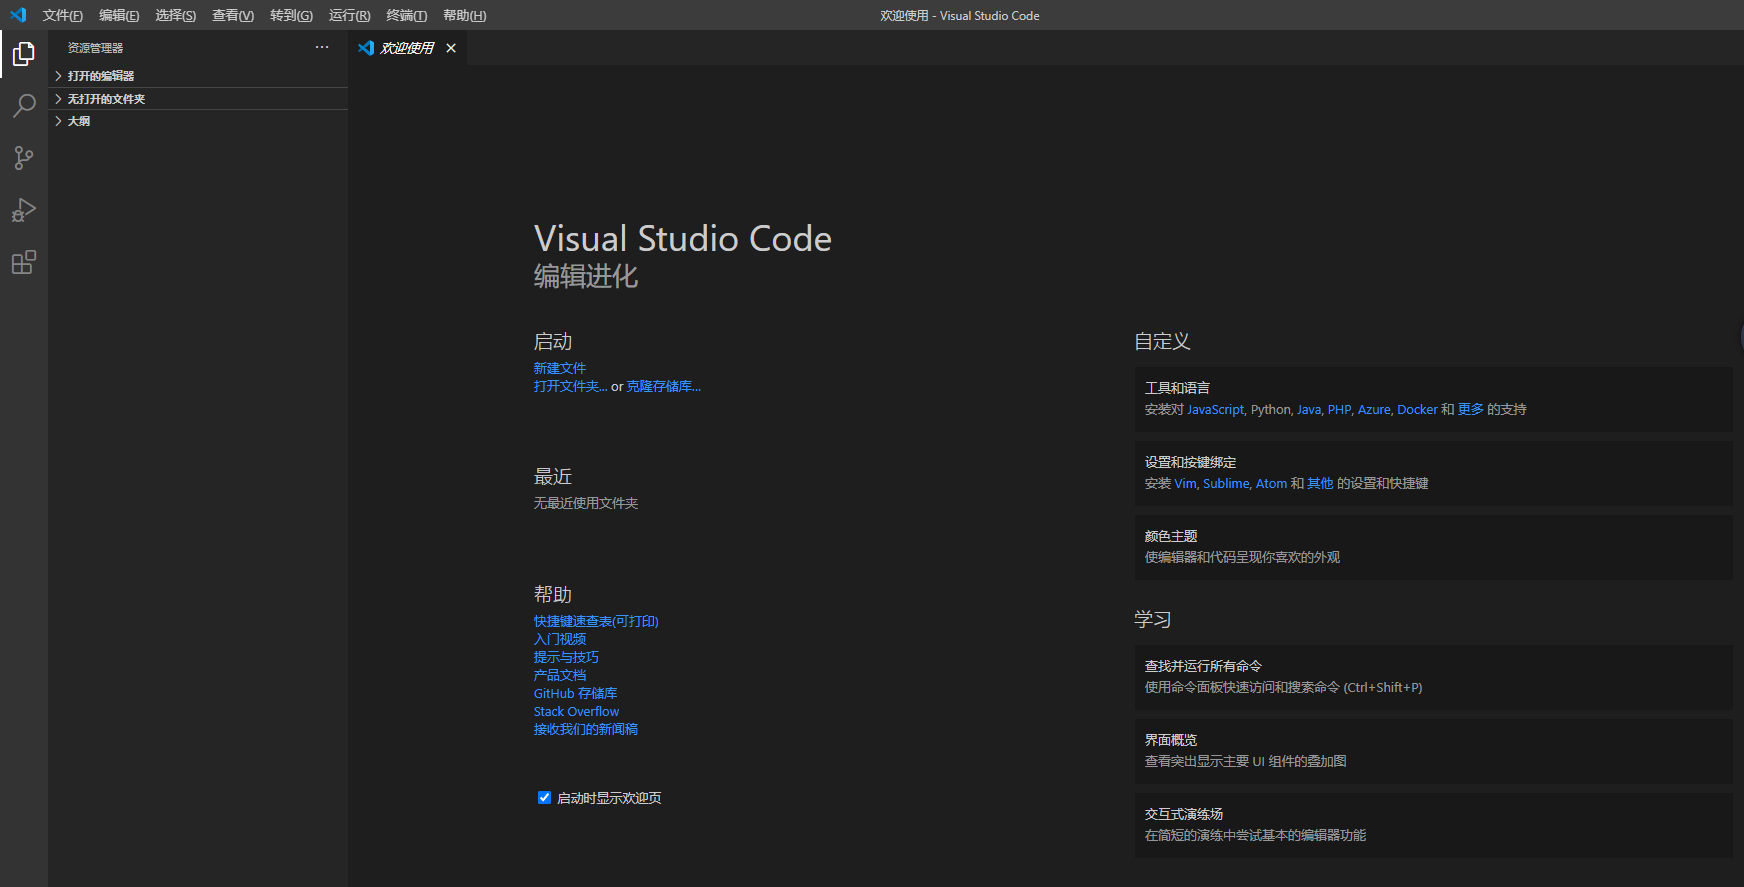Click the 克隆存储库... link
This screenshot has width=1744, height=887.
pyautogui.click(x=664, y=386)
